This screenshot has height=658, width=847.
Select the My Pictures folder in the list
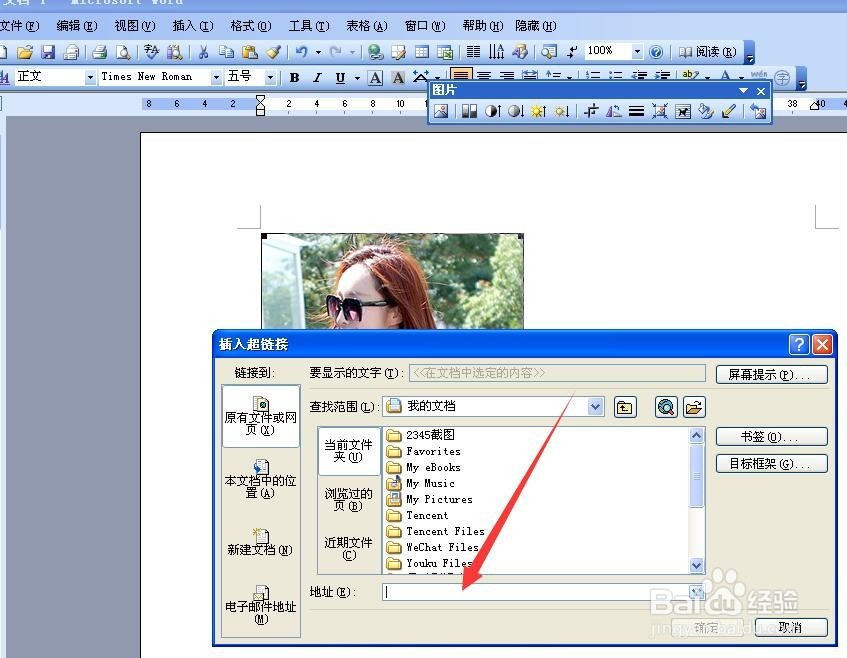441,499
